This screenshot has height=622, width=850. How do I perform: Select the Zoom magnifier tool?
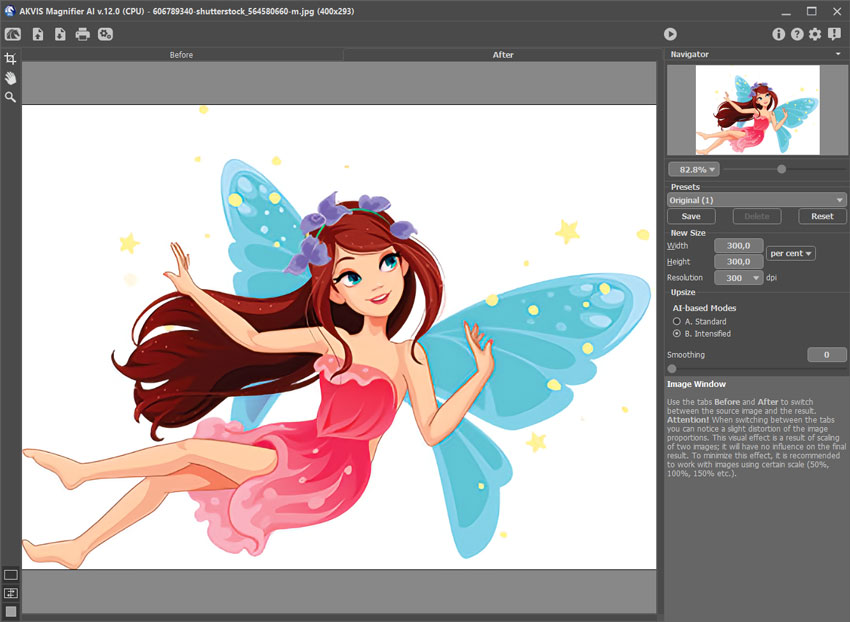click(x=10, y=97)
